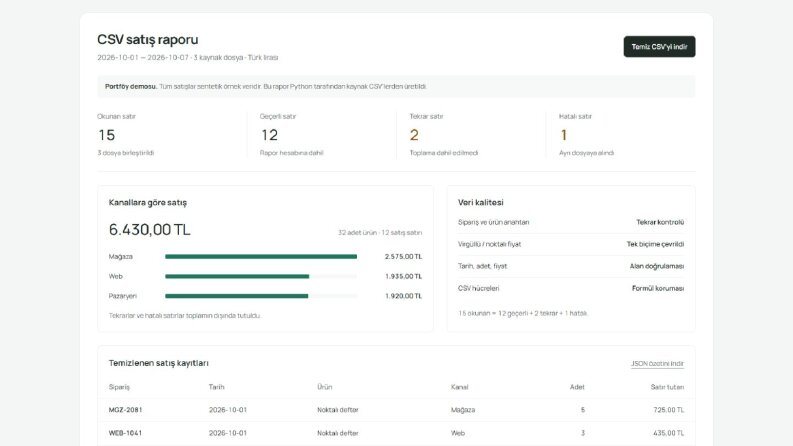Screen dimensions: 793x446
Task: Click the Satır tutarı column header
Action: (x=667, y=387)
